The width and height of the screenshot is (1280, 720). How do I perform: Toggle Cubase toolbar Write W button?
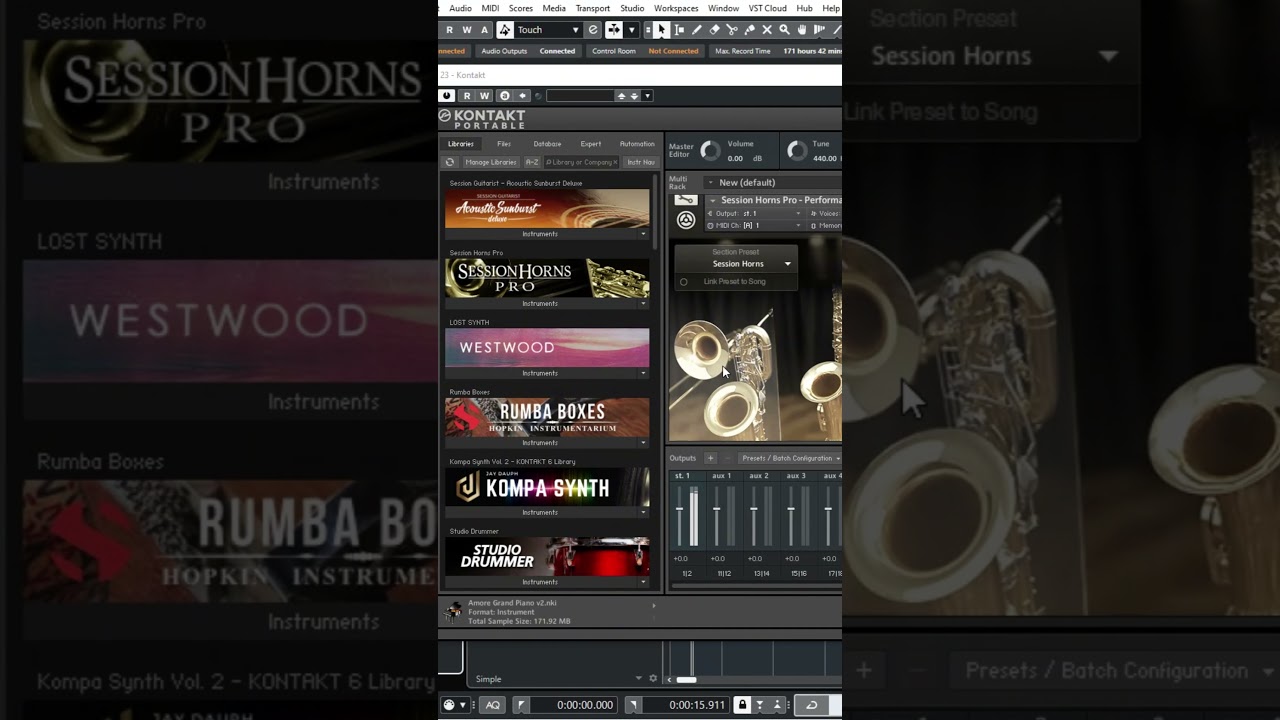467,30
